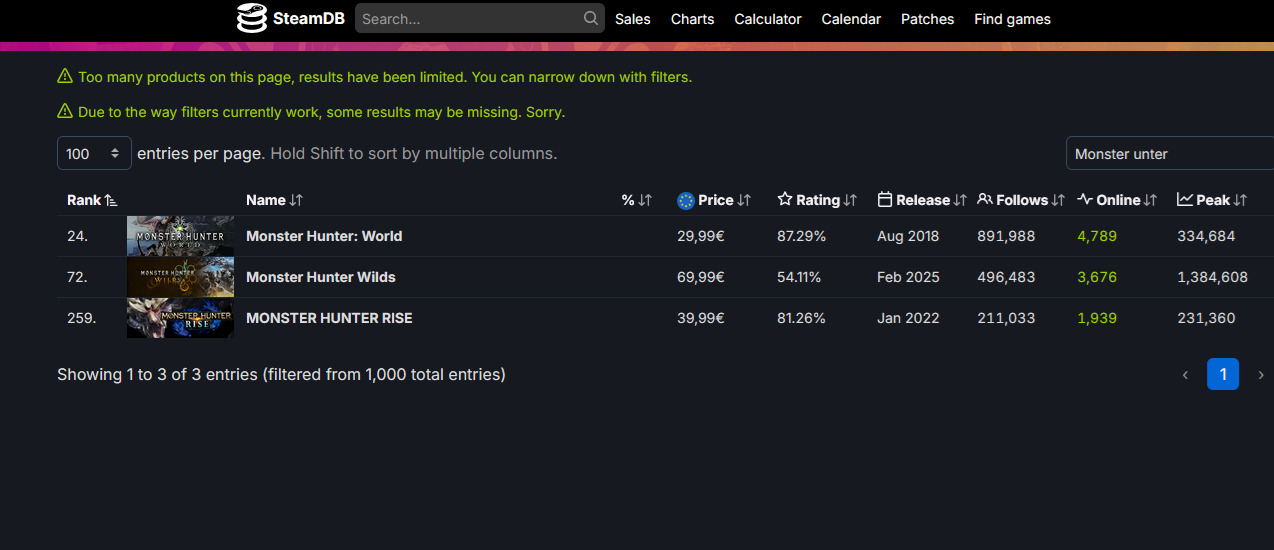Open the Calculator page

point(768,19)
